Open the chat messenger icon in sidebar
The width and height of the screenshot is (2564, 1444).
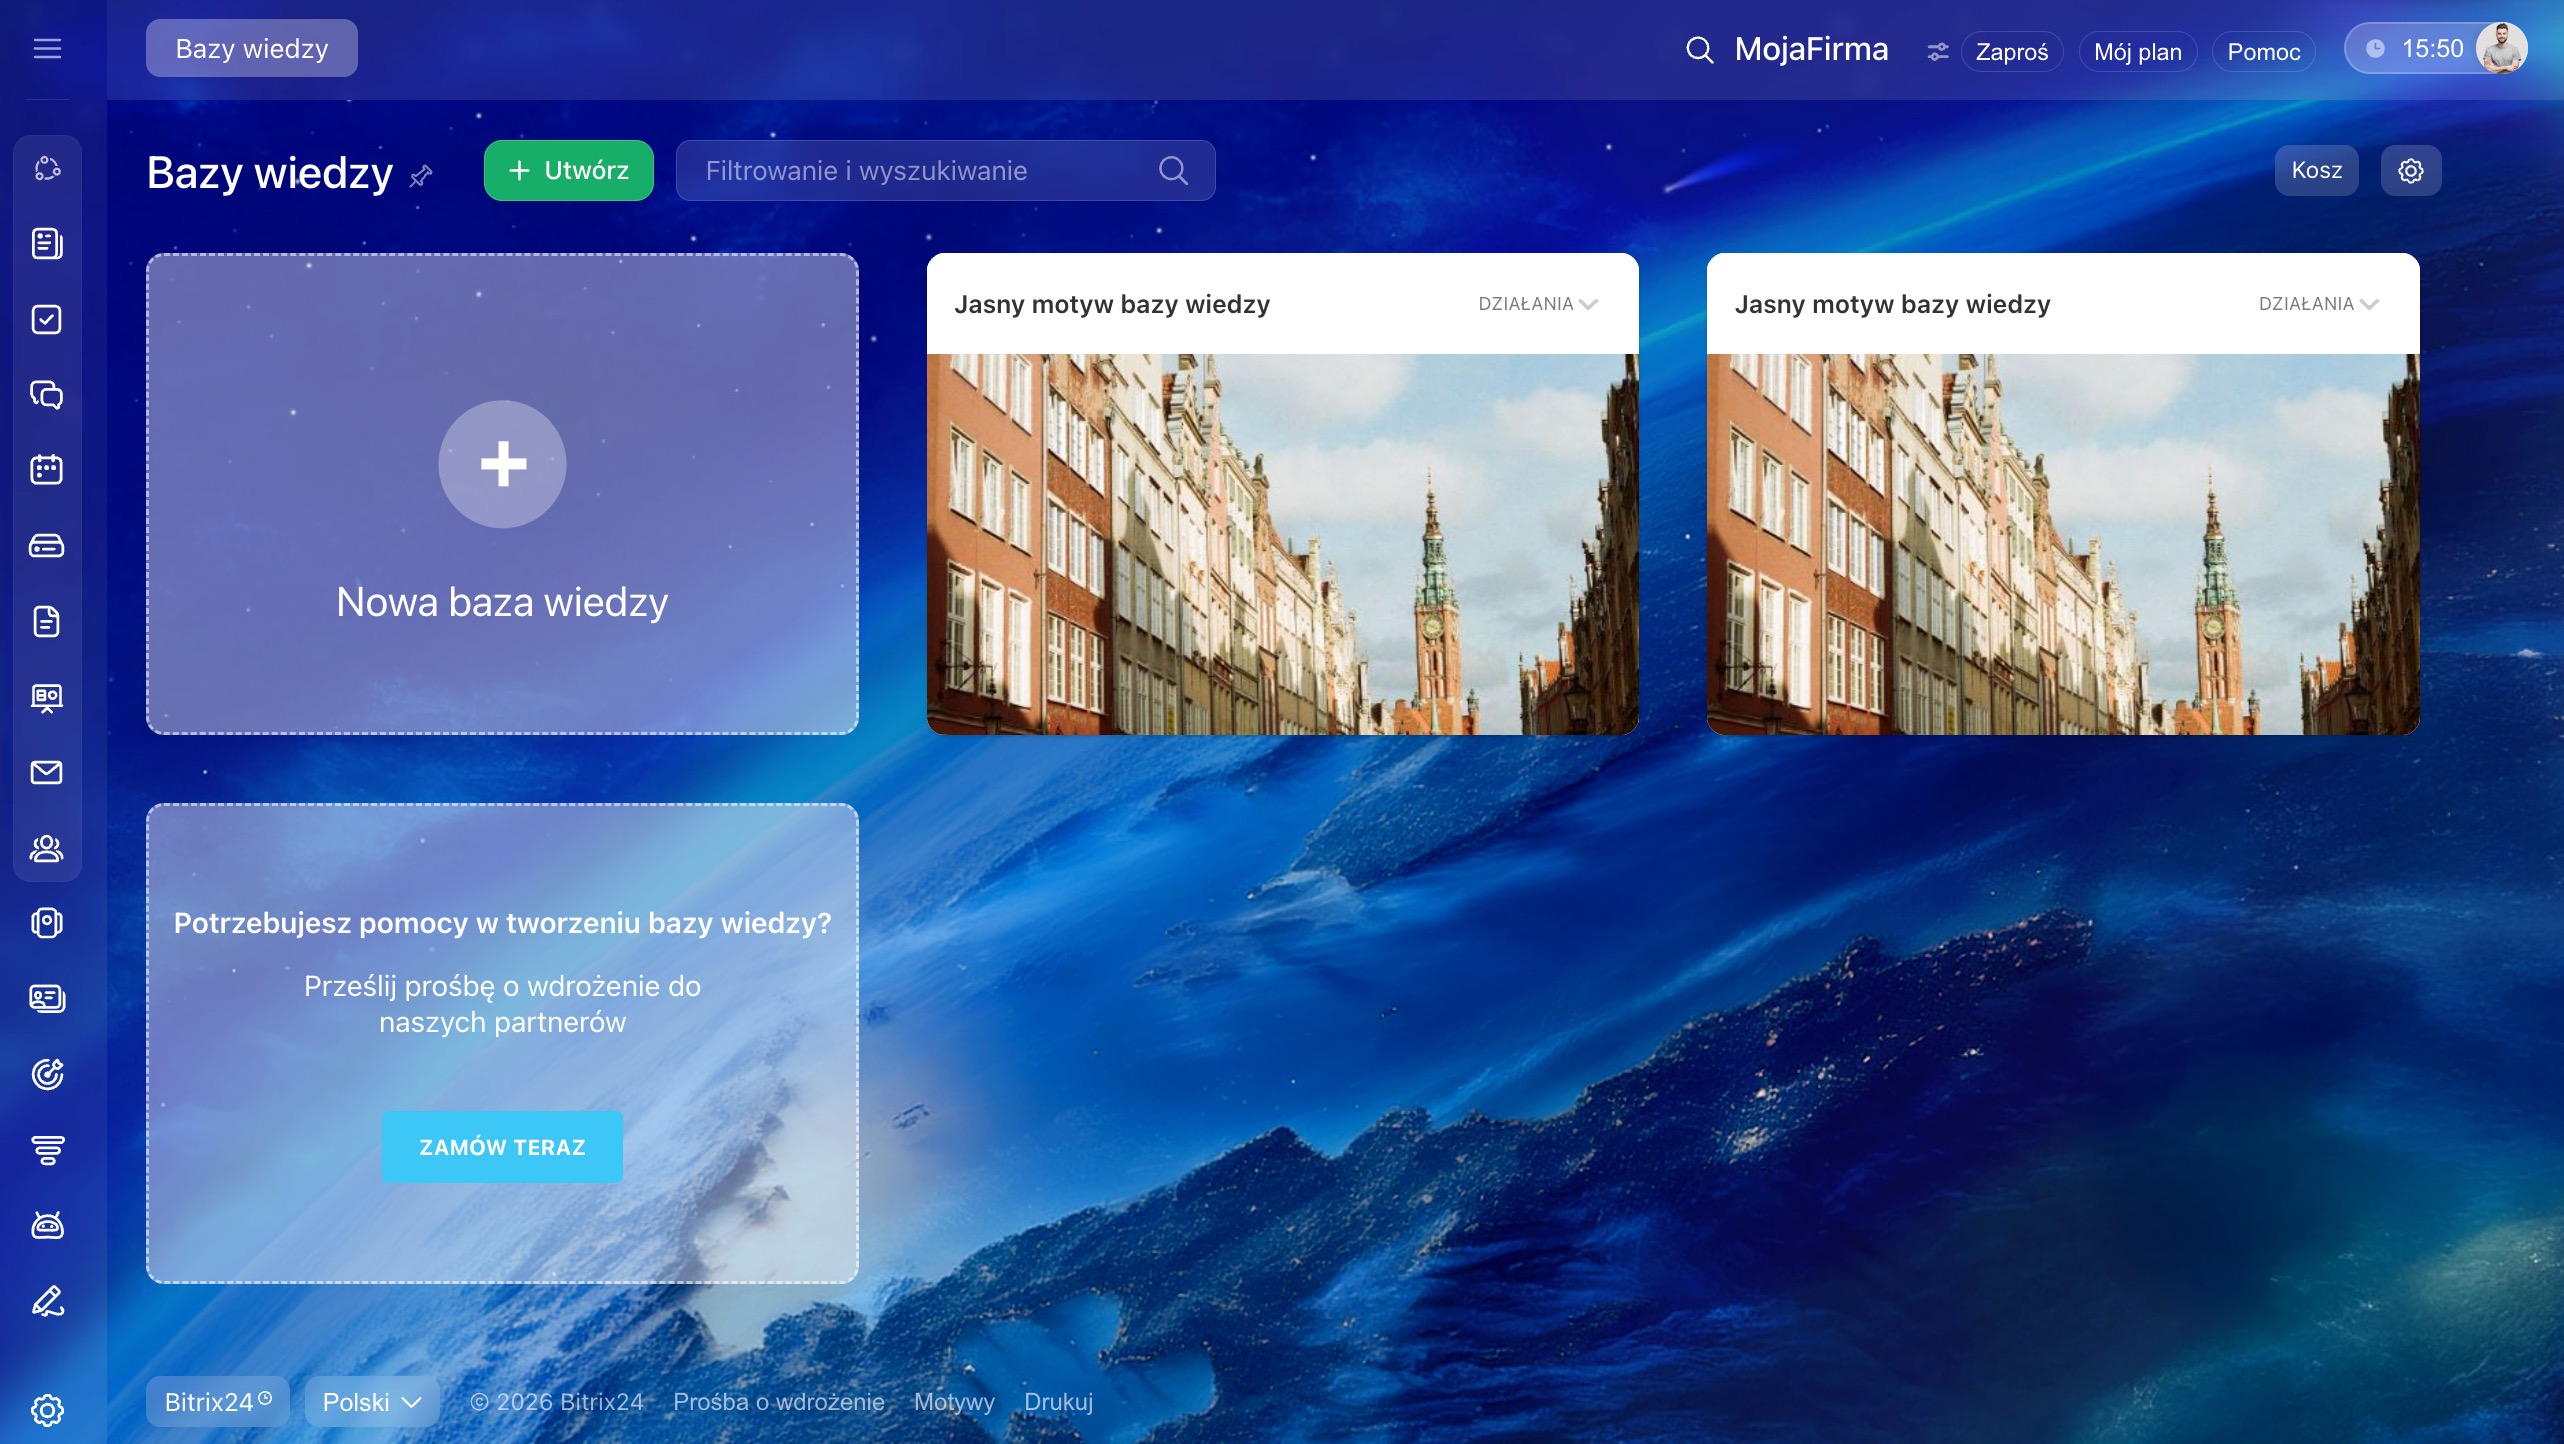47,394
